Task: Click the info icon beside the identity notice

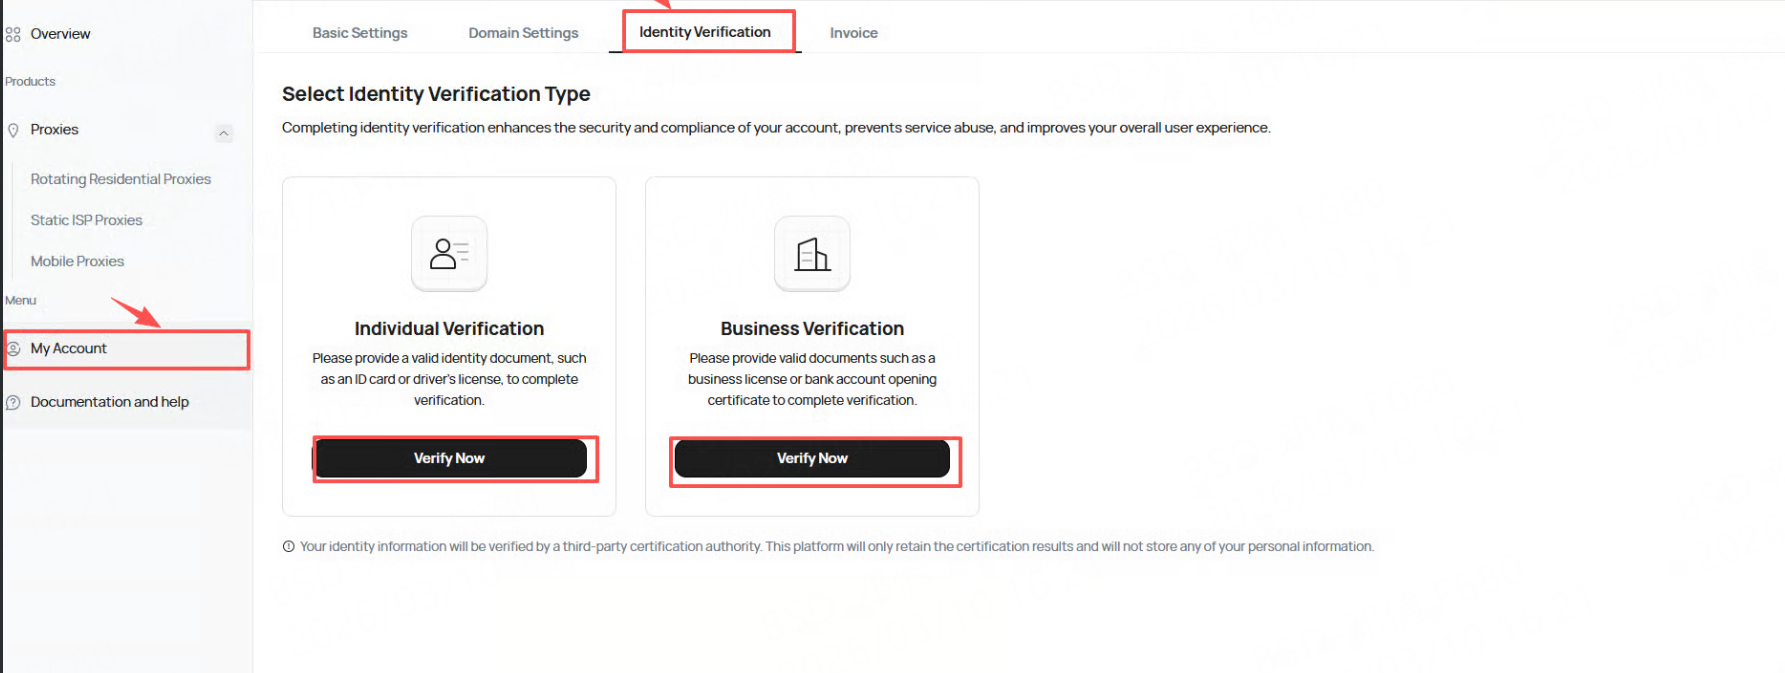Action: [x=289, y=546]
